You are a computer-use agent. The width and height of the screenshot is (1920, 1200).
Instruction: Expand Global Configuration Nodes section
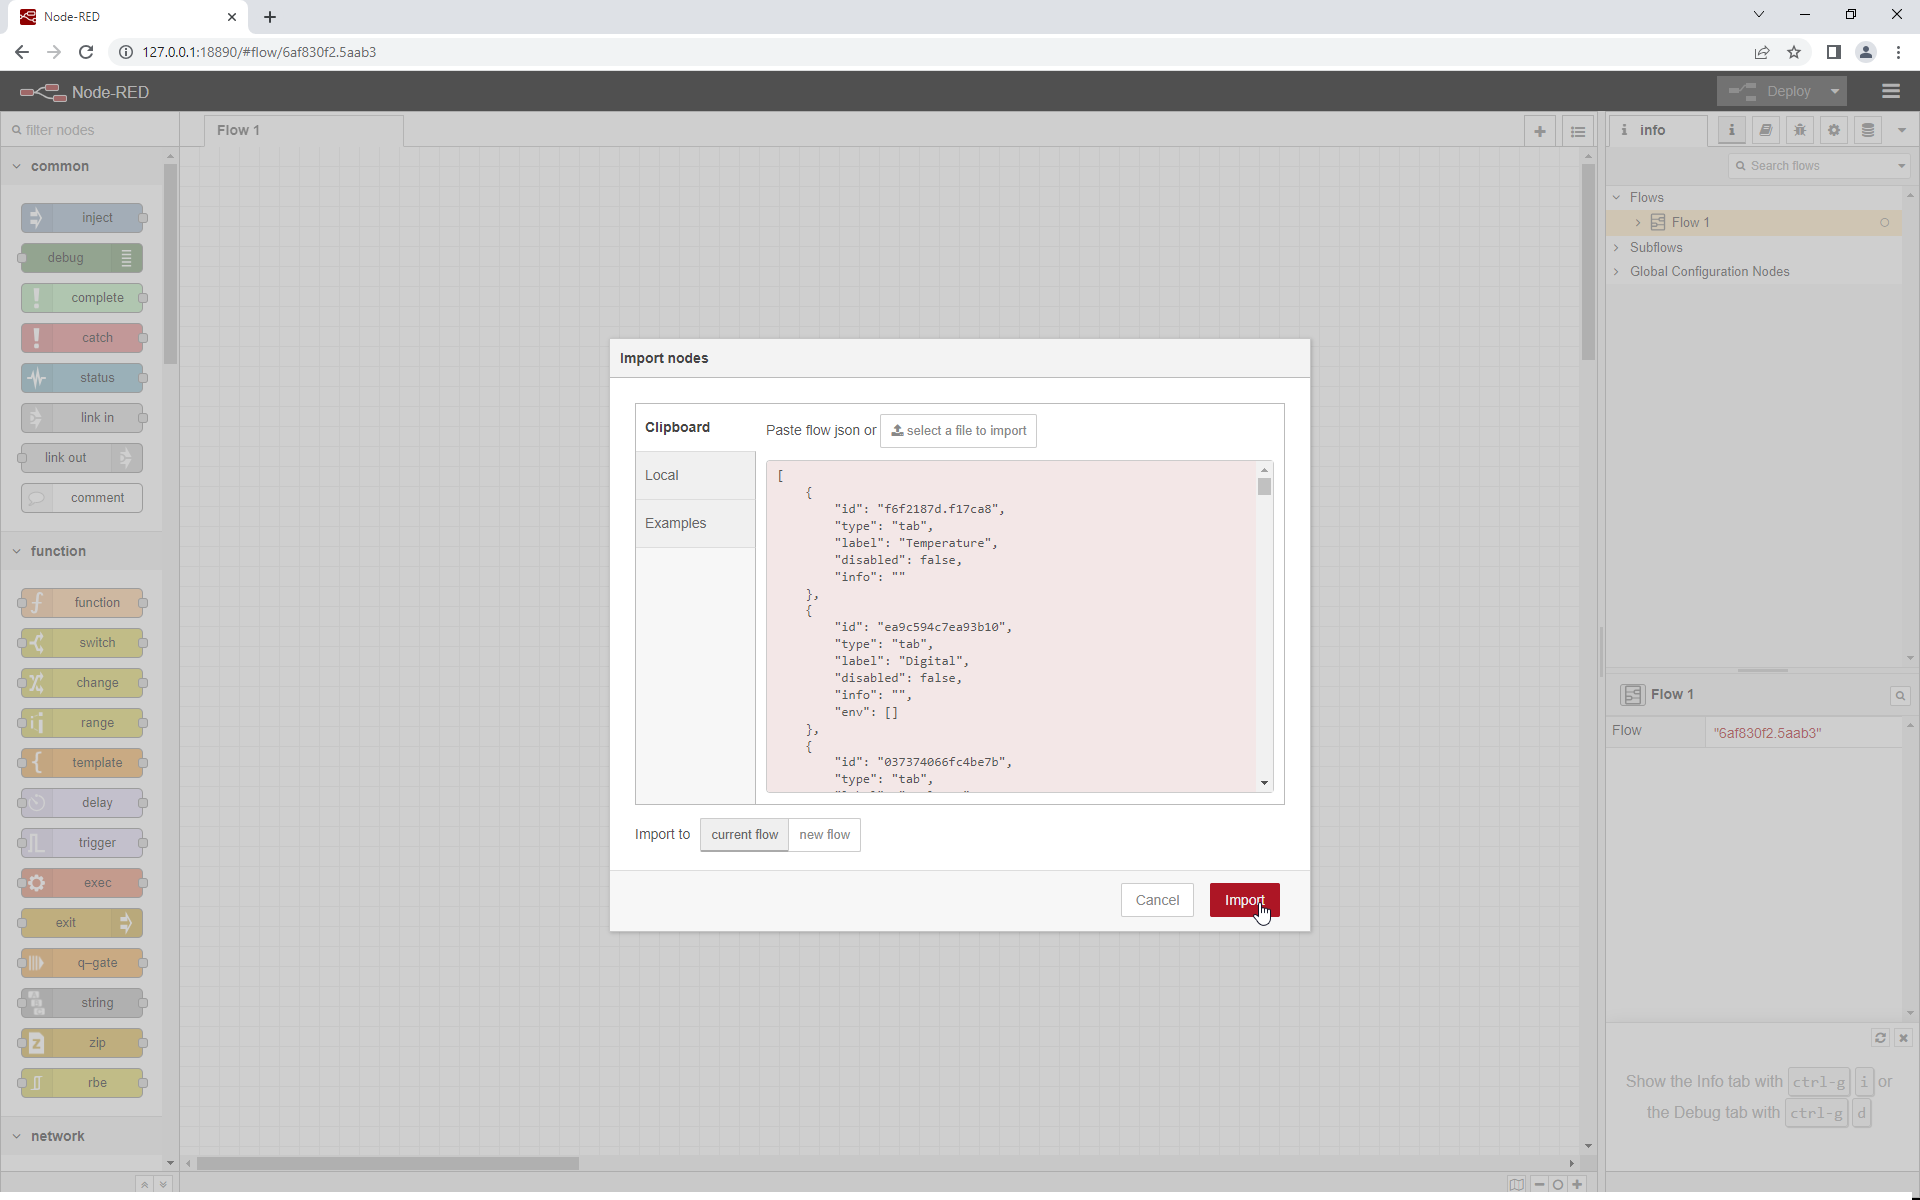coord(1616,272)
